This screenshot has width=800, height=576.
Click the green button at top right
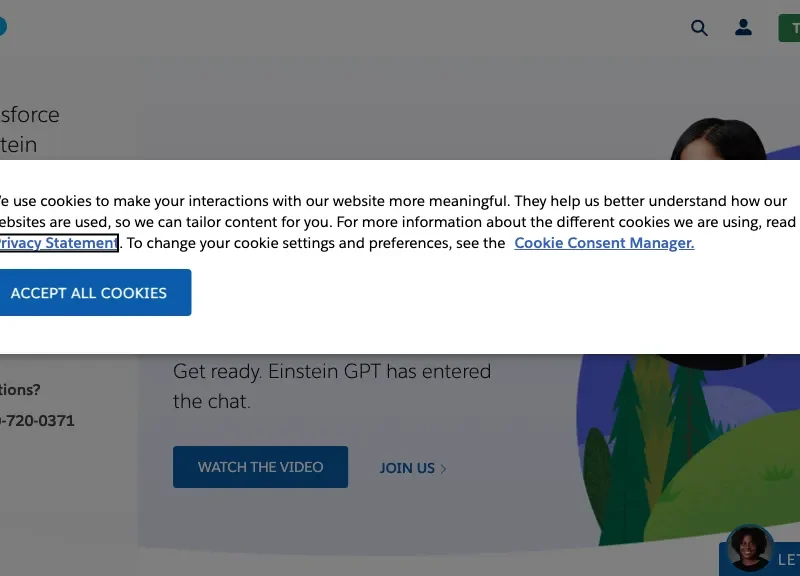click(789, 28)
